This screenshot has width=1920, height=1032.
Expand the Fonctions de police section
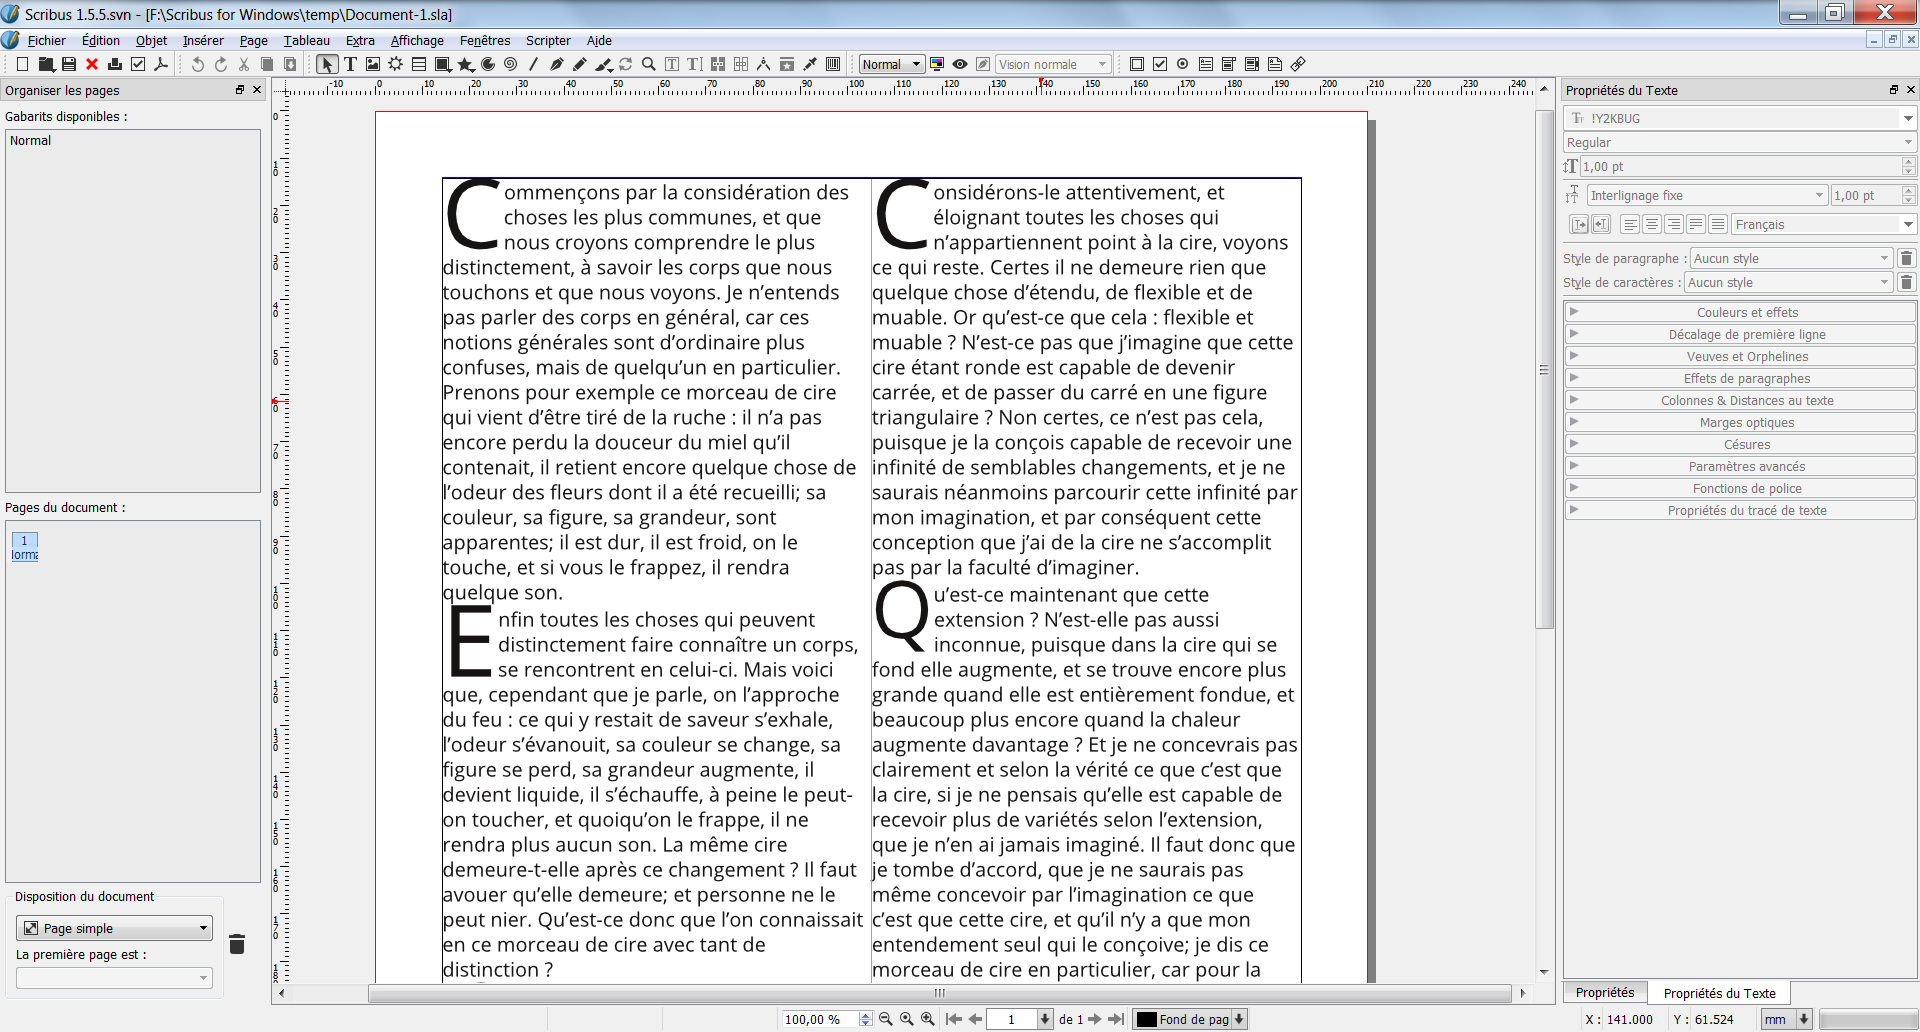(x=1740, y=488)
